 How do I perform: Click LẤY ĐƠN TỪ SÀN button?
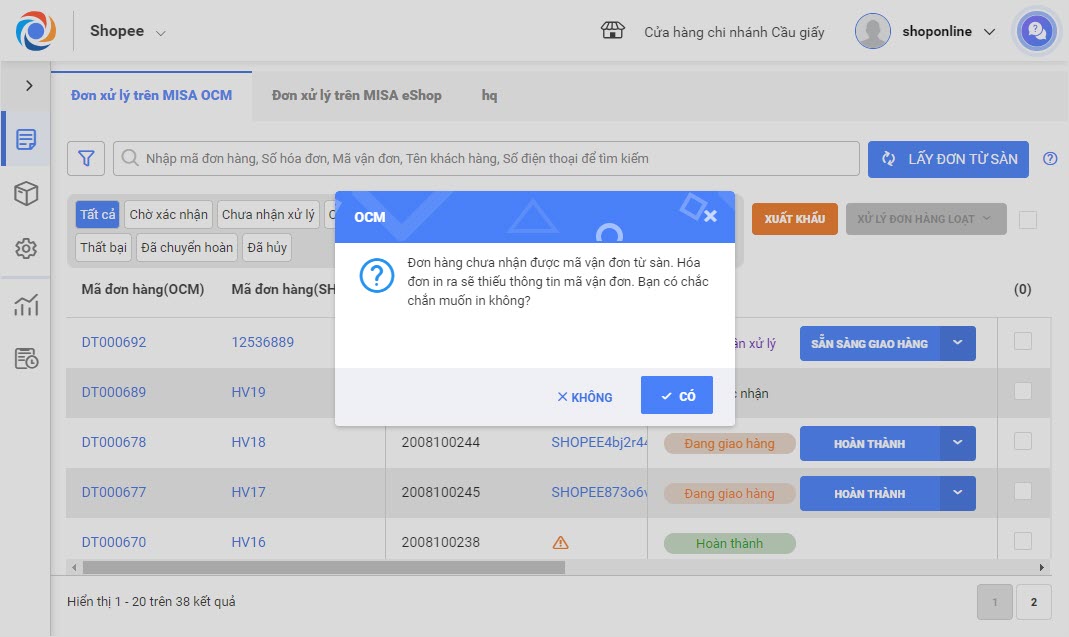tap(948, 159)
